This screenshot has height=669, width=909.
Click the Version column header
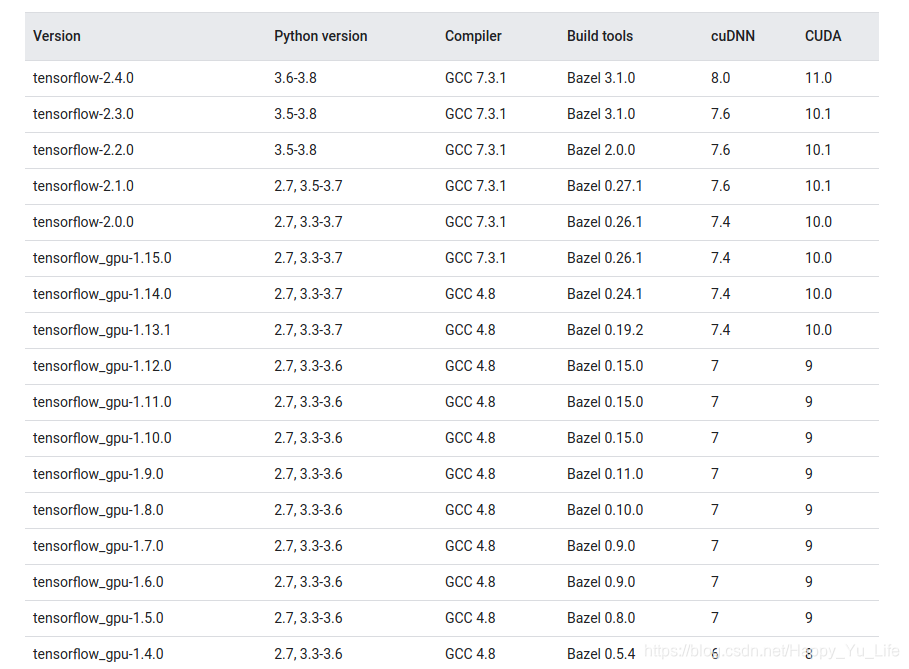coord(57,36)
